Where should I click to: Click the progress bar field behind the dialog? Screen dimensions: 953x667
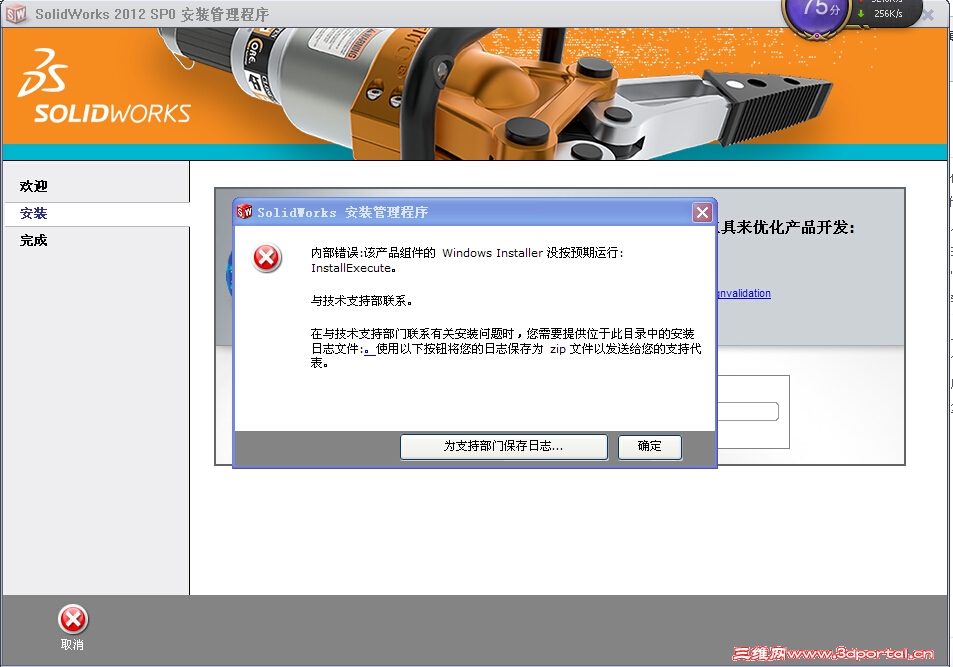(748, 412)
